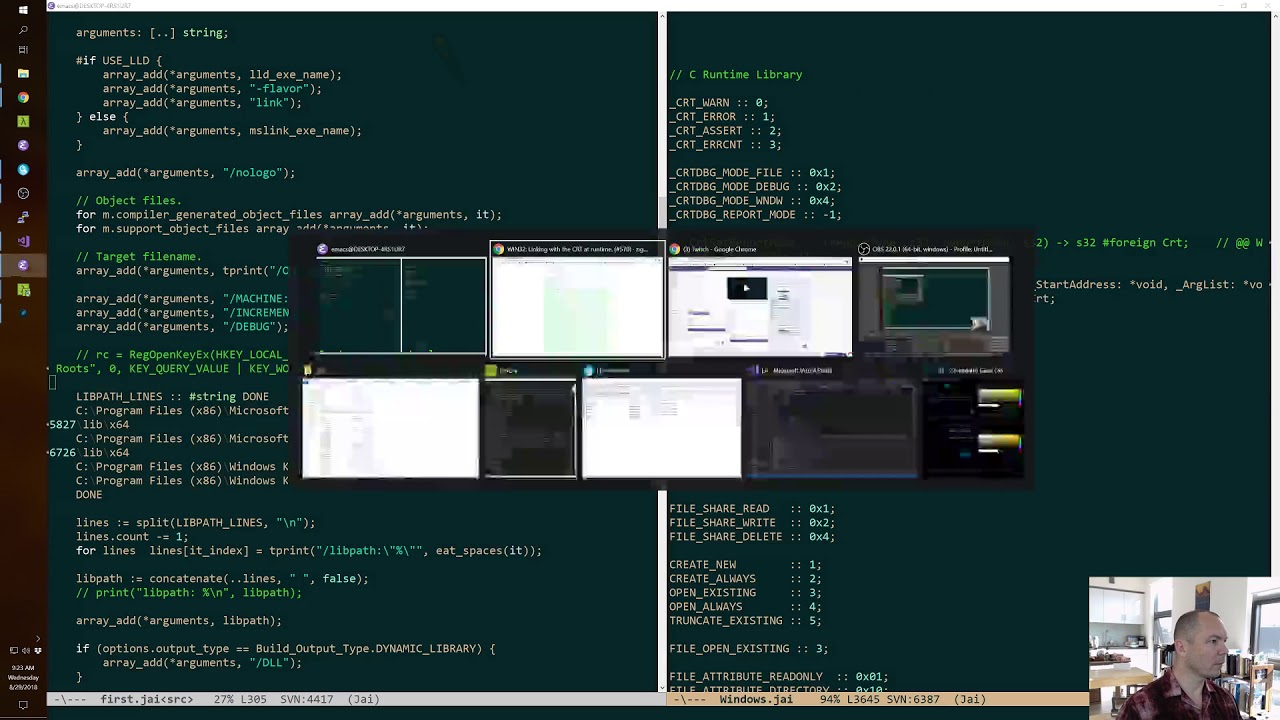Place cursor on '_CRTDBG_MODE_FILE :: 0x1;' line

pyautogui.click(x=752, y=173)
